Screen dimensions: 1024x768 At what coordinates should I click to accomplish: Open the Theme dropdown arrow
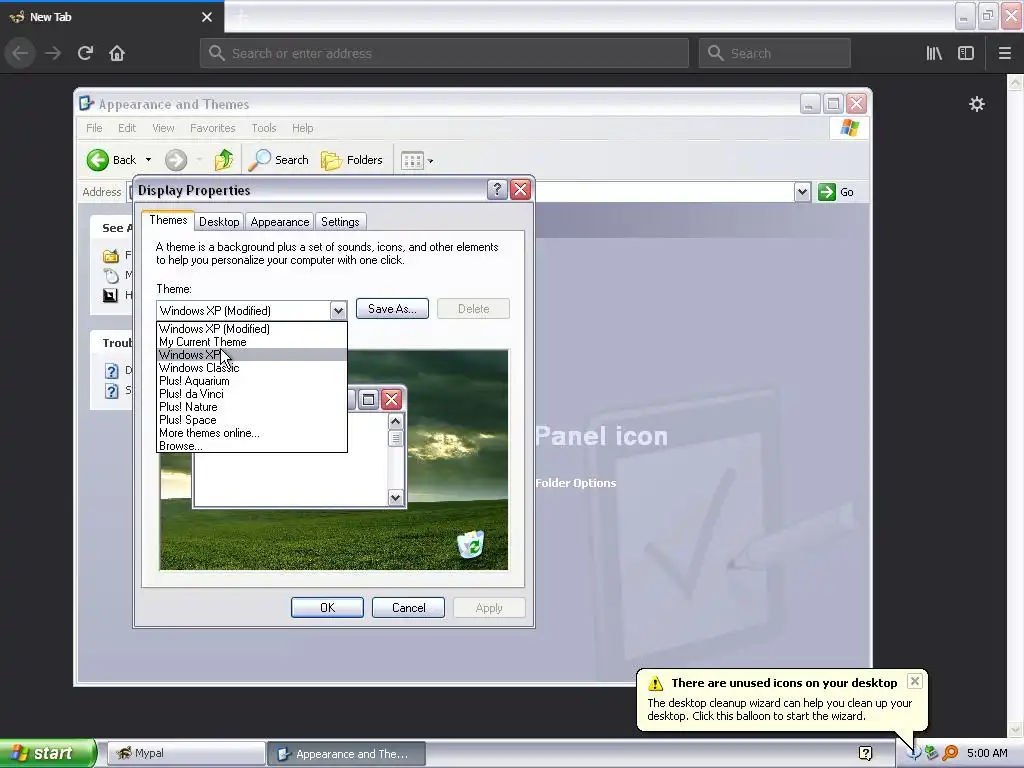pyautogui.click(x=338, y=311)
